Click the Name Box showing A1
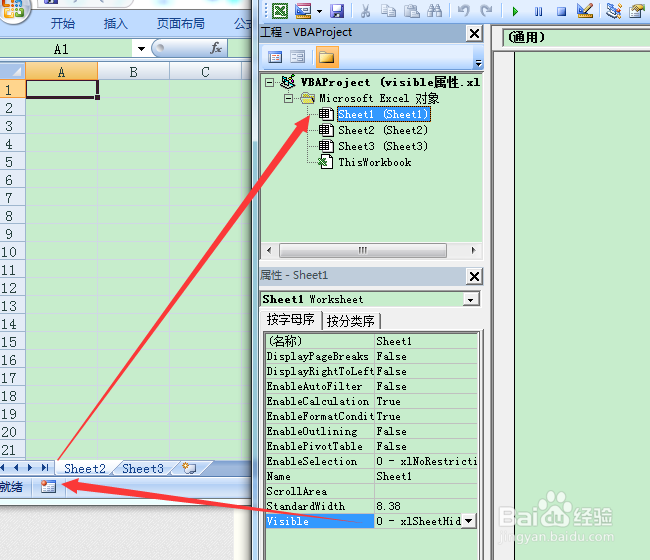650x560 pixels. [x=66, y=49]
